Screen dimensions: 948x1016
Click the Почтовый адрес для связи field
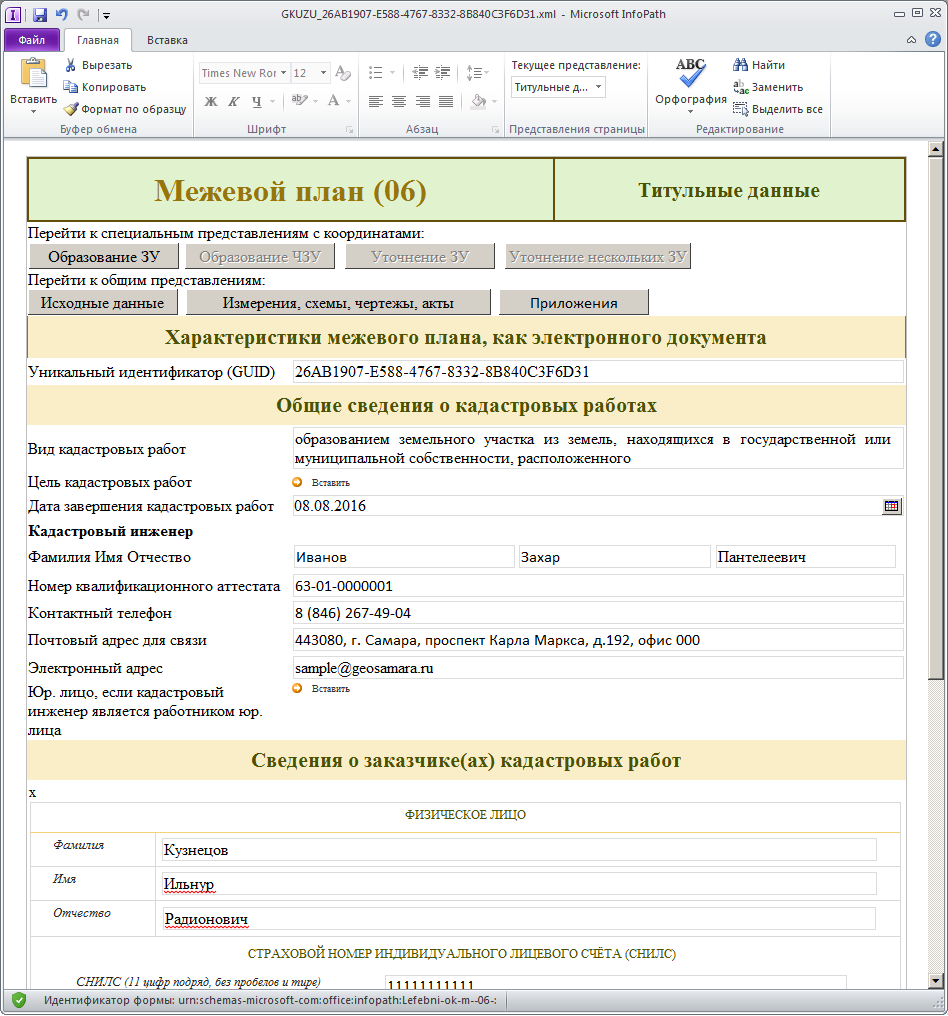coord(598,640)
